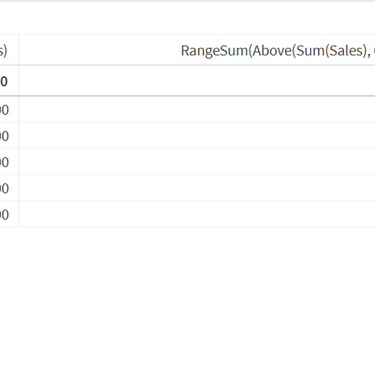Sort by the cut-off column header ending in "s)"
Screen dimensions: 375x366
tap(3, 50)
